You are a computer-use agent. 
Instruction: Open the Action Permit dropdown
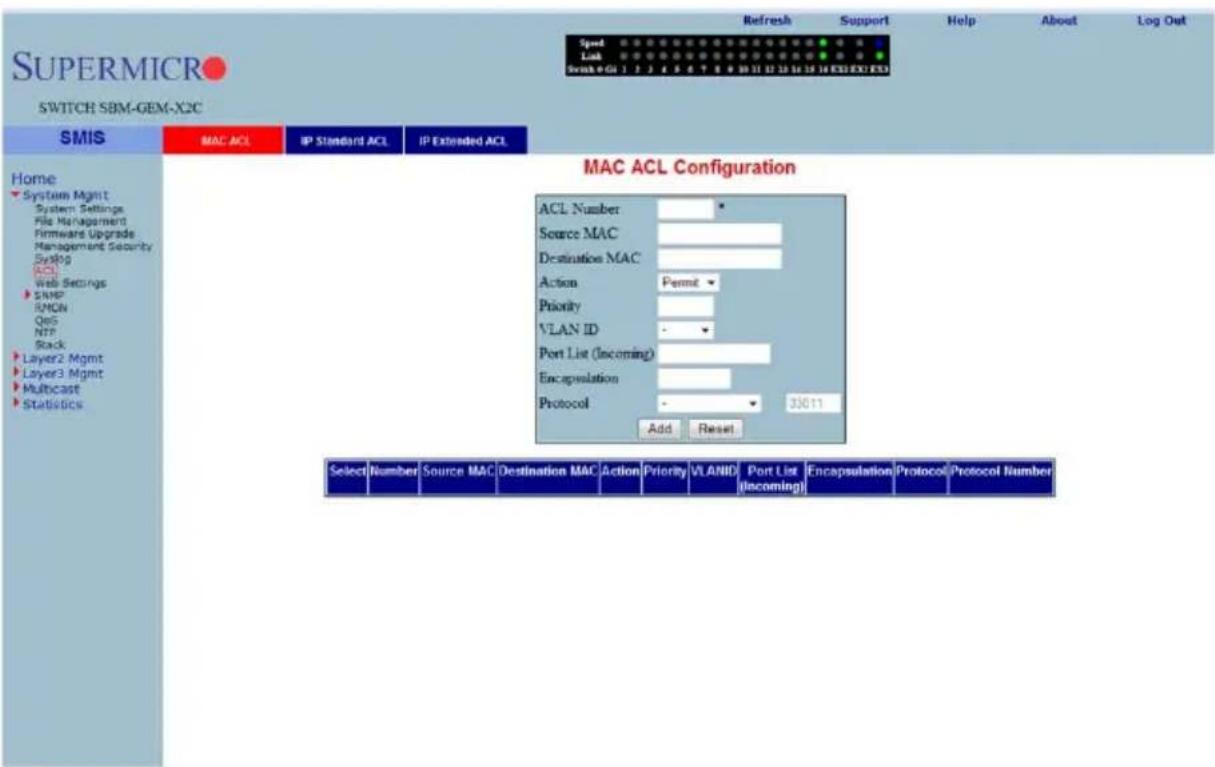(x=688, y=283)
